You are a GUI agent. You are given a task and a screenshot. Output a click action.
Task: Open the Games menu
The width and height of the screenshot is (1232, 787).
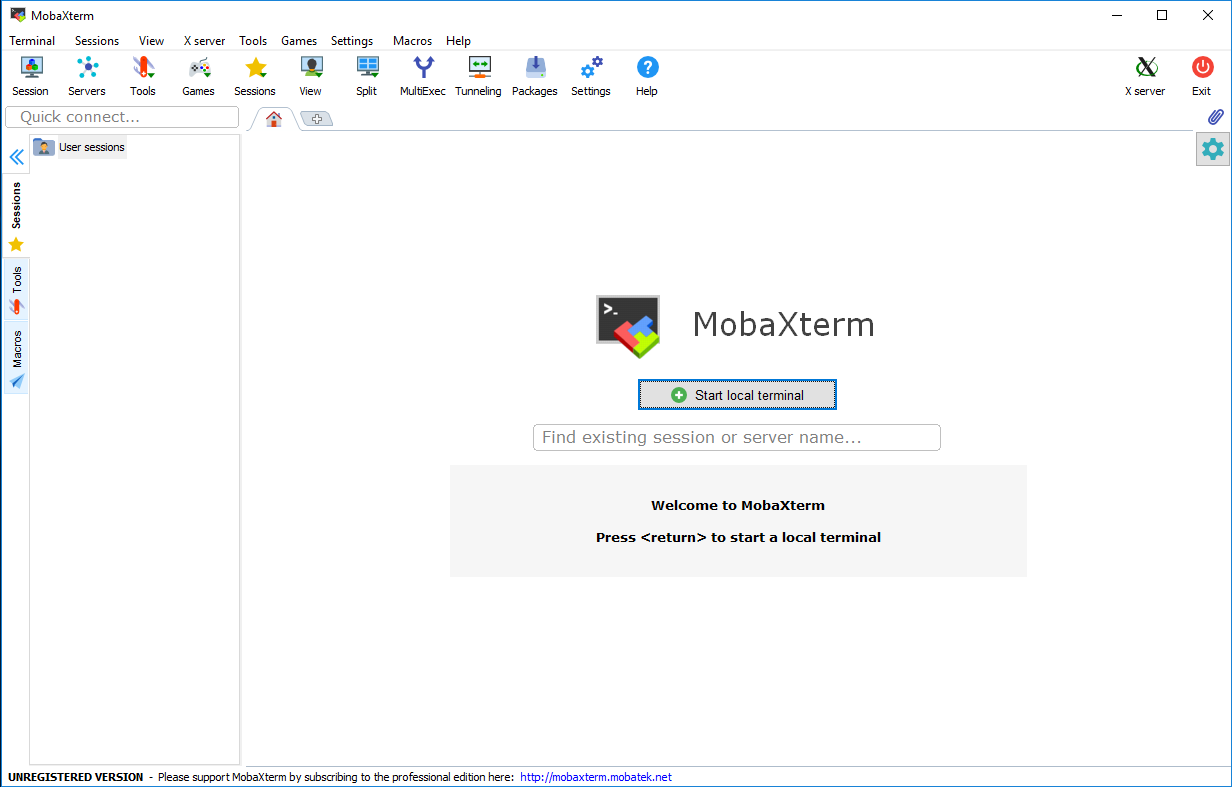pos(299,41)
